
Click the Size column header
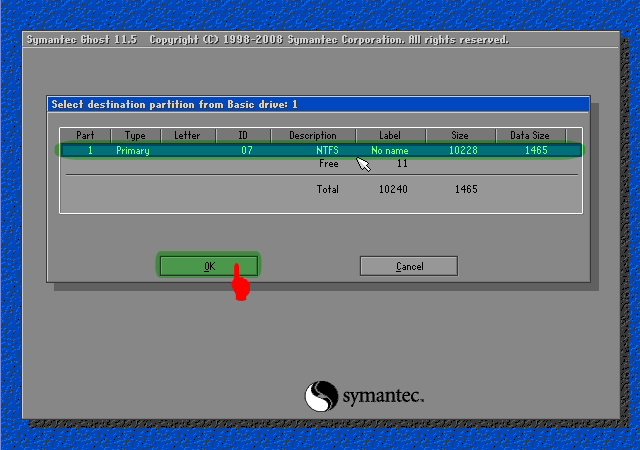coord(460,136)
